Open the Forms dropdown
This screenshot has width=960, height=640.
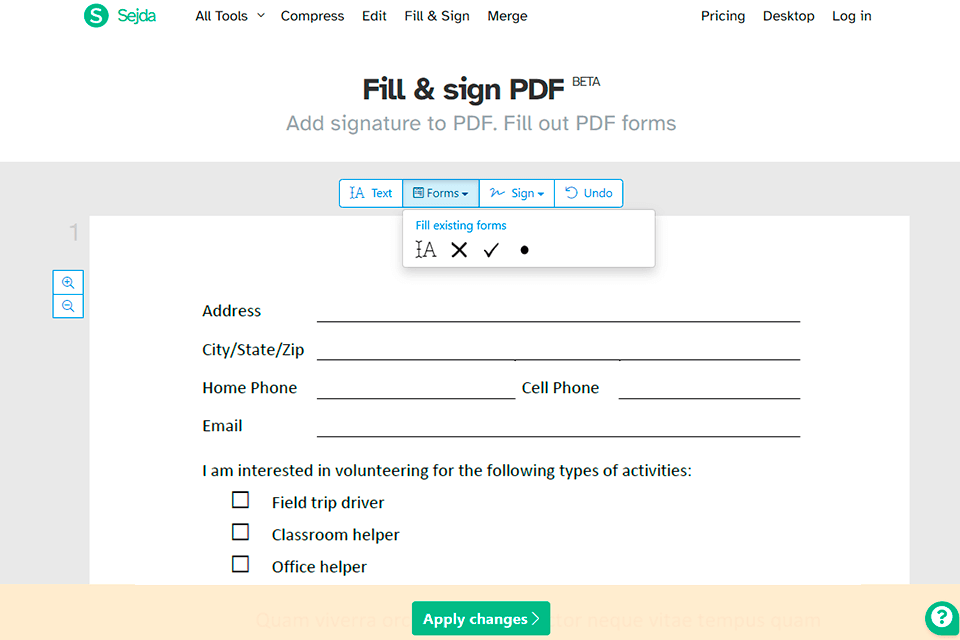click(x=440, y=193)
